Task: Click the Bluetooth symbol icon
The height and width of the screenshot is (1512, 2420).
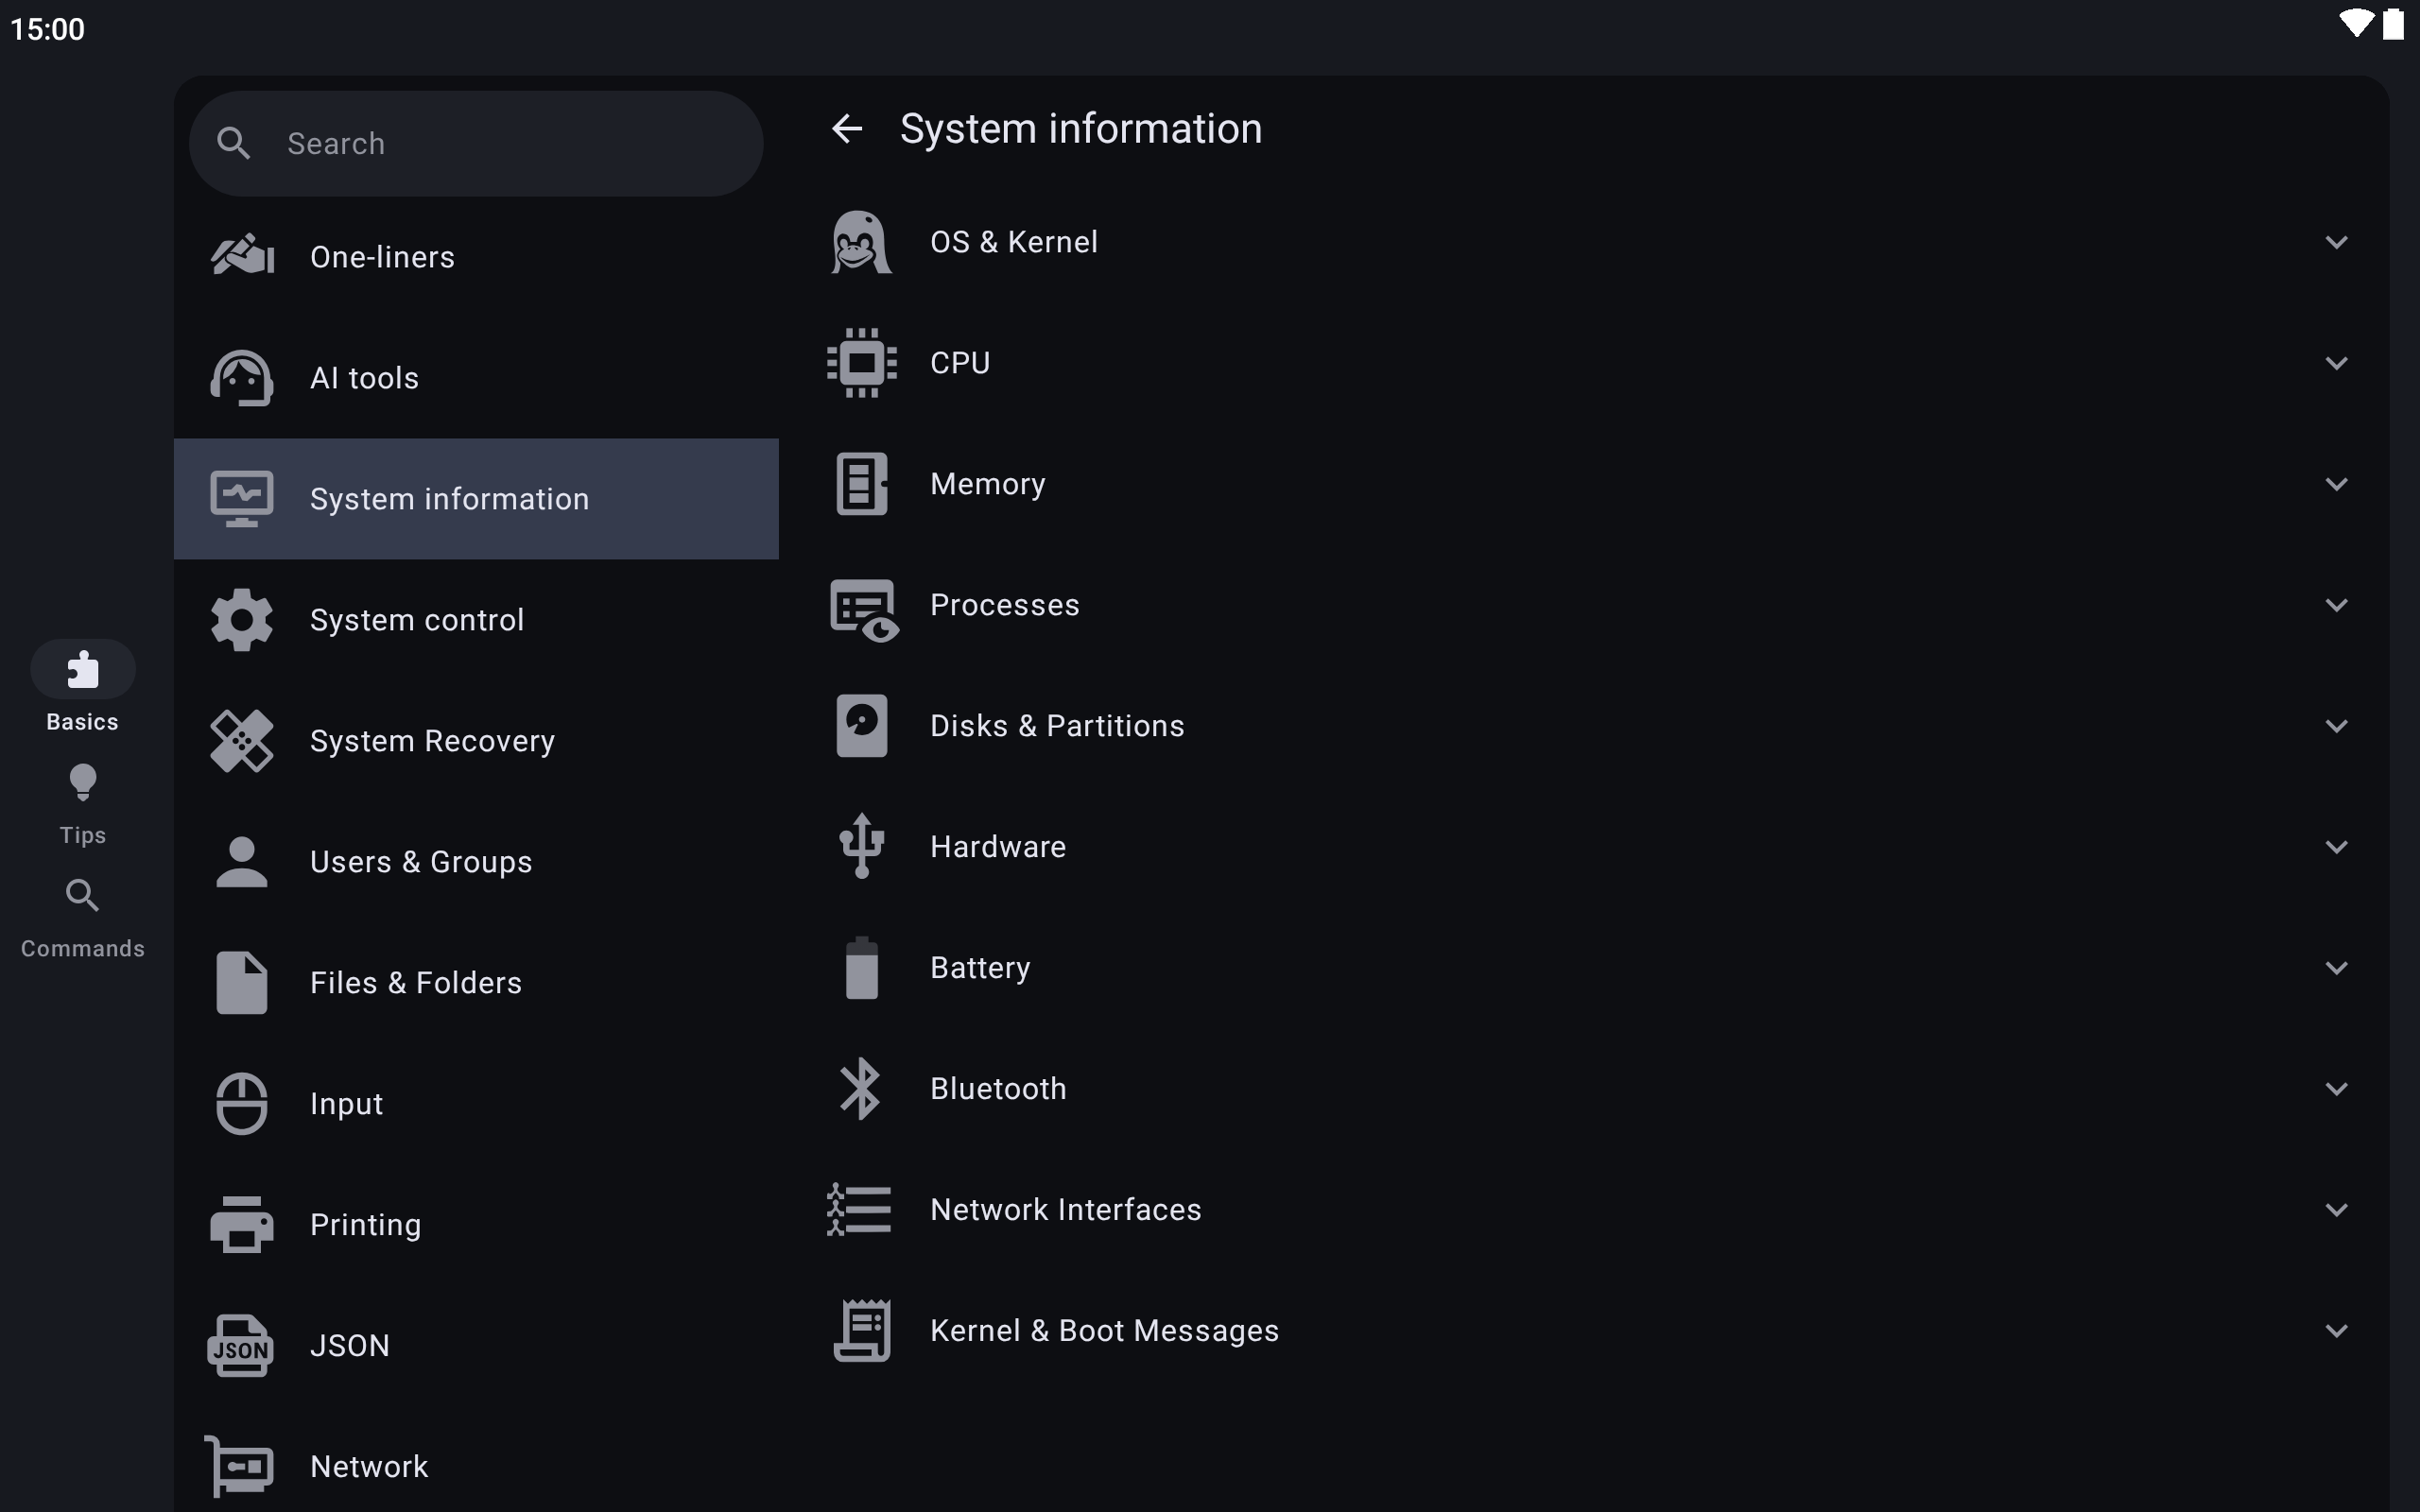Action: click(x=861, y=1088)
